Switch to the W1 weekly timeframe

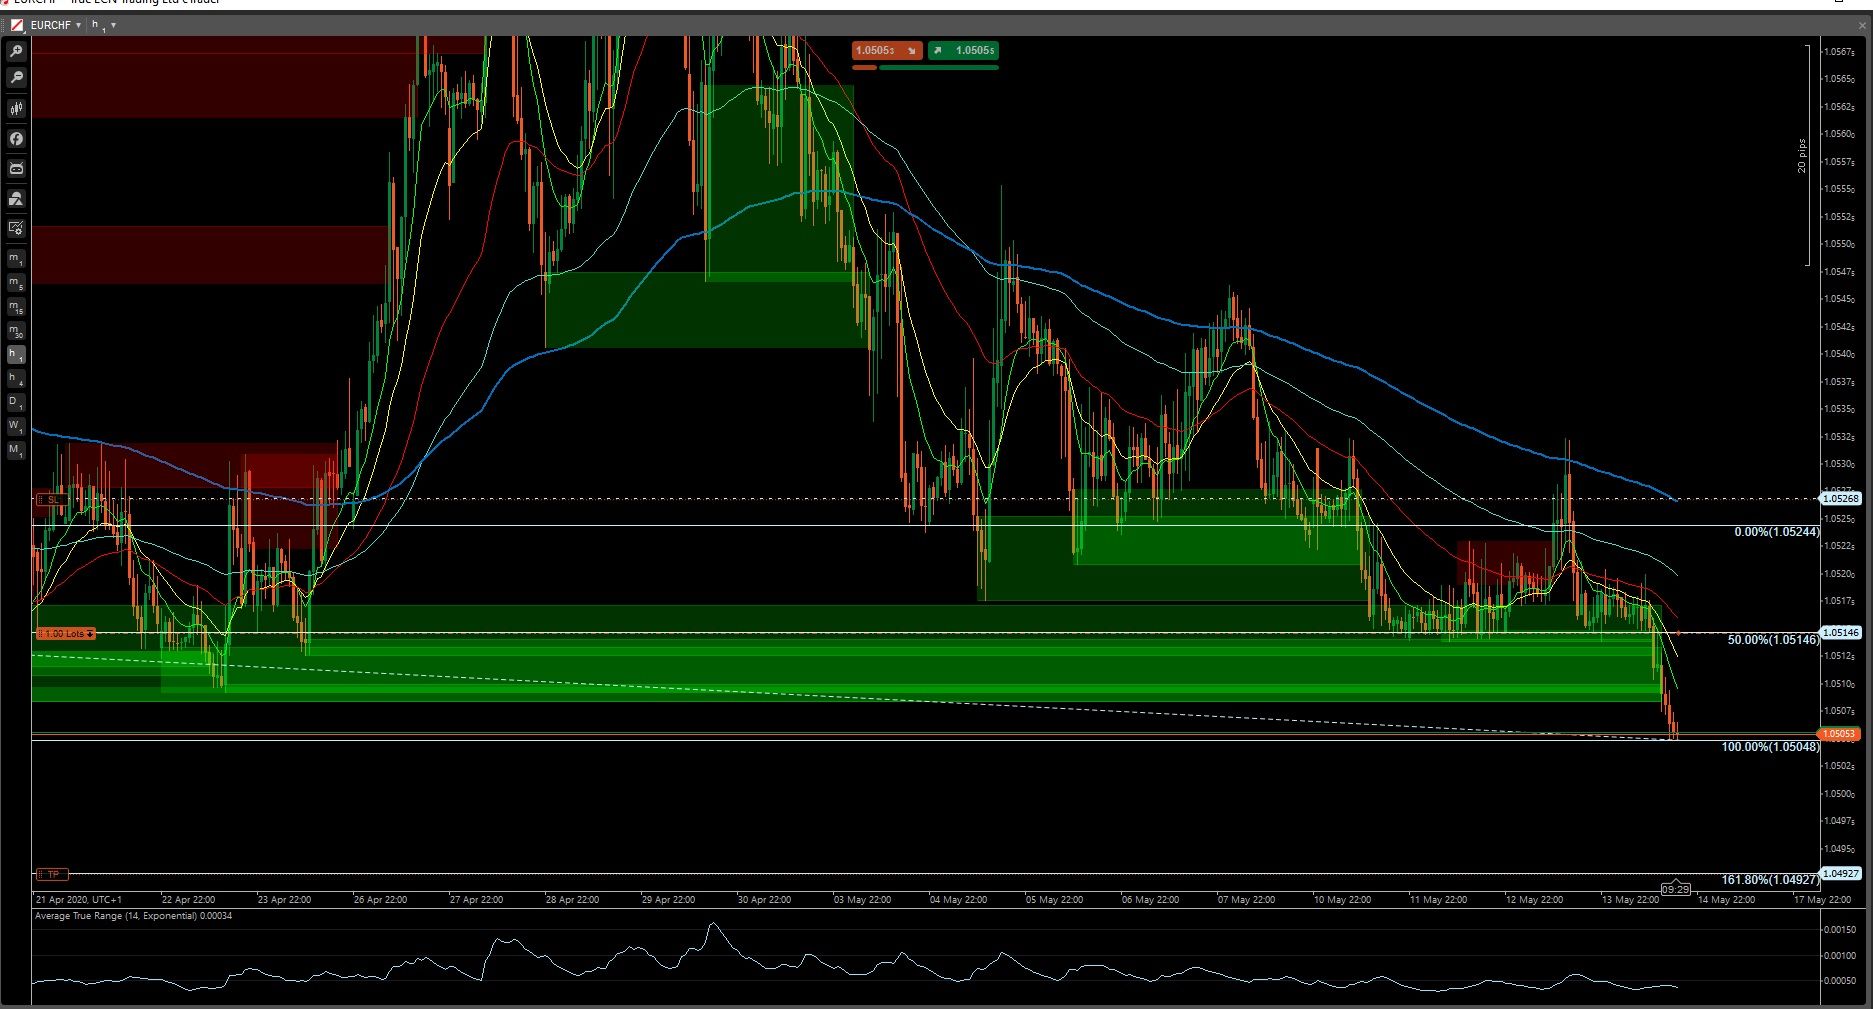16,426
